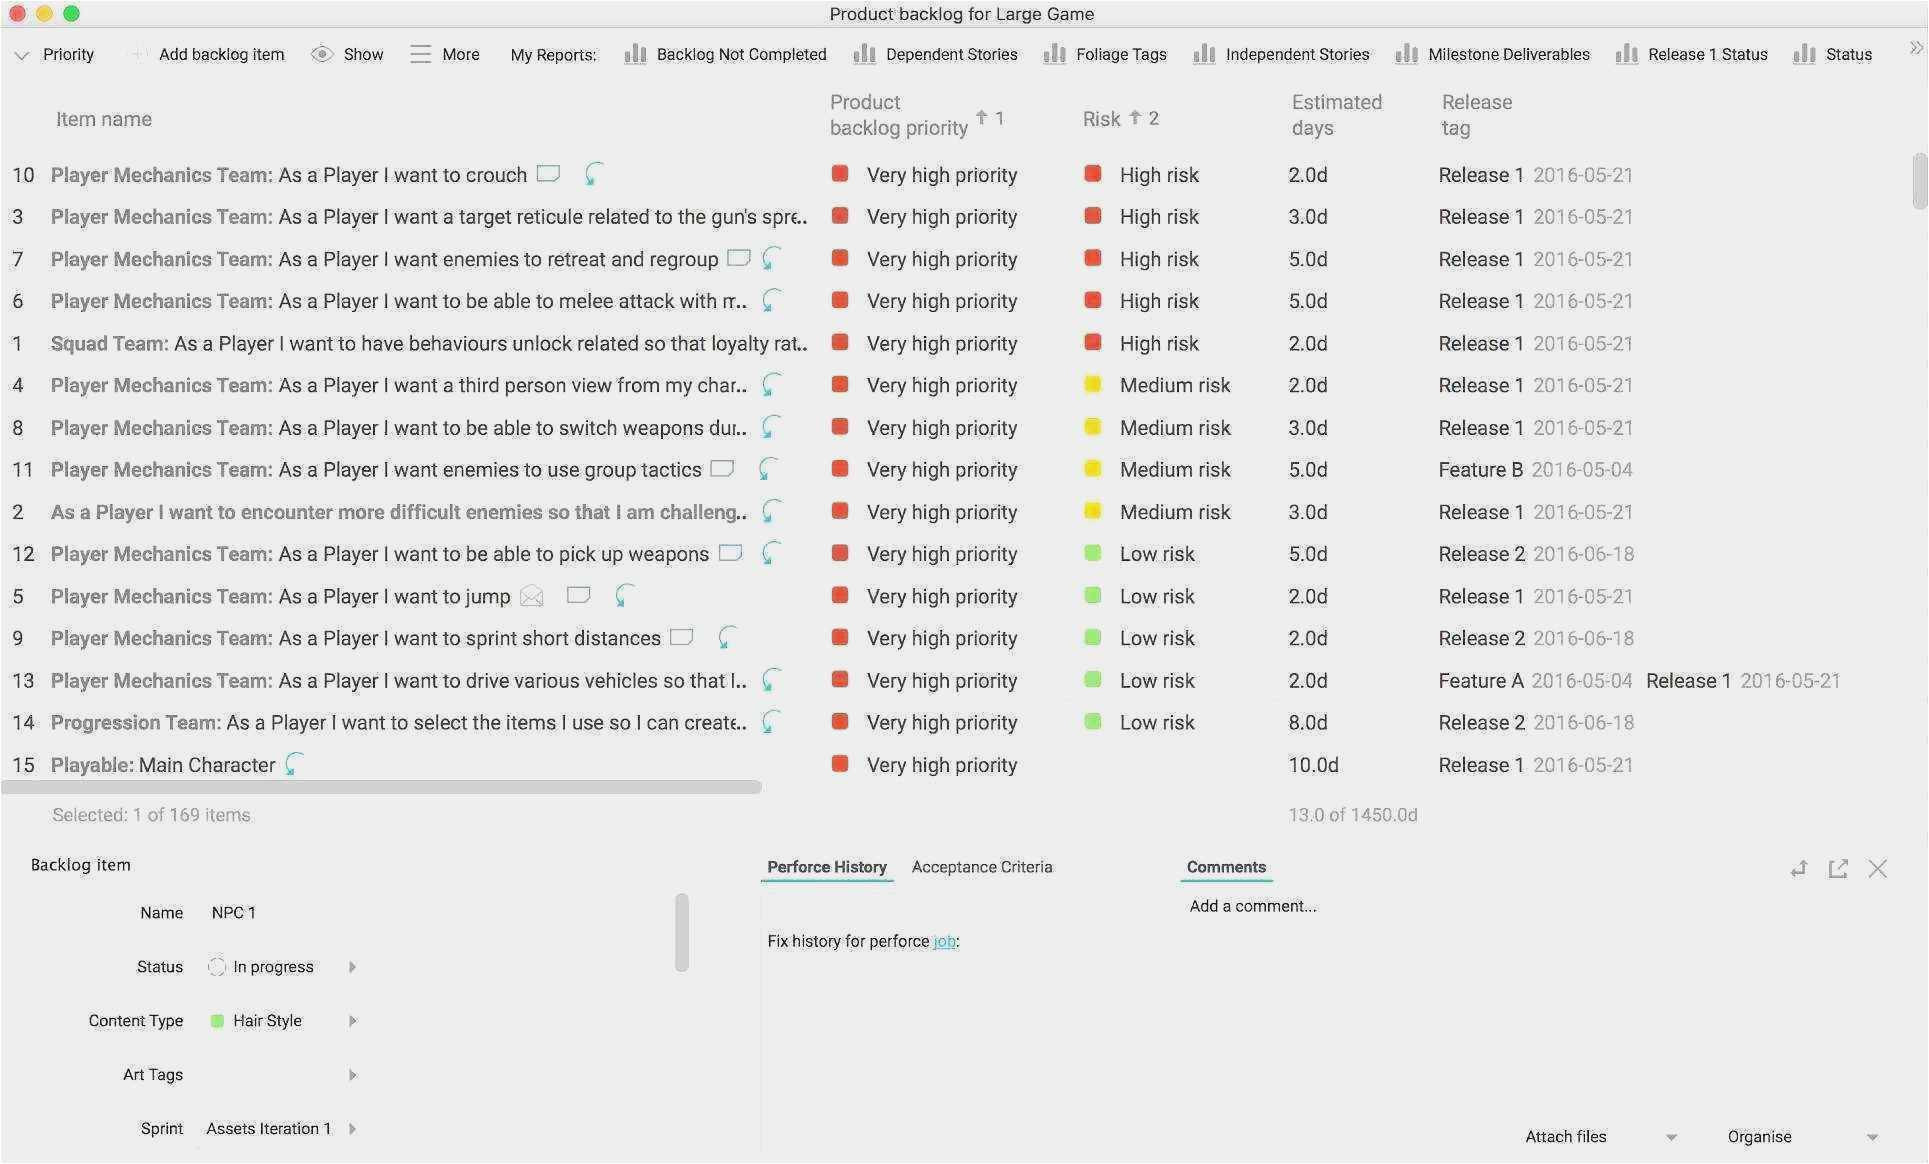Open the Release 1 Status report

click(1710, 52)
